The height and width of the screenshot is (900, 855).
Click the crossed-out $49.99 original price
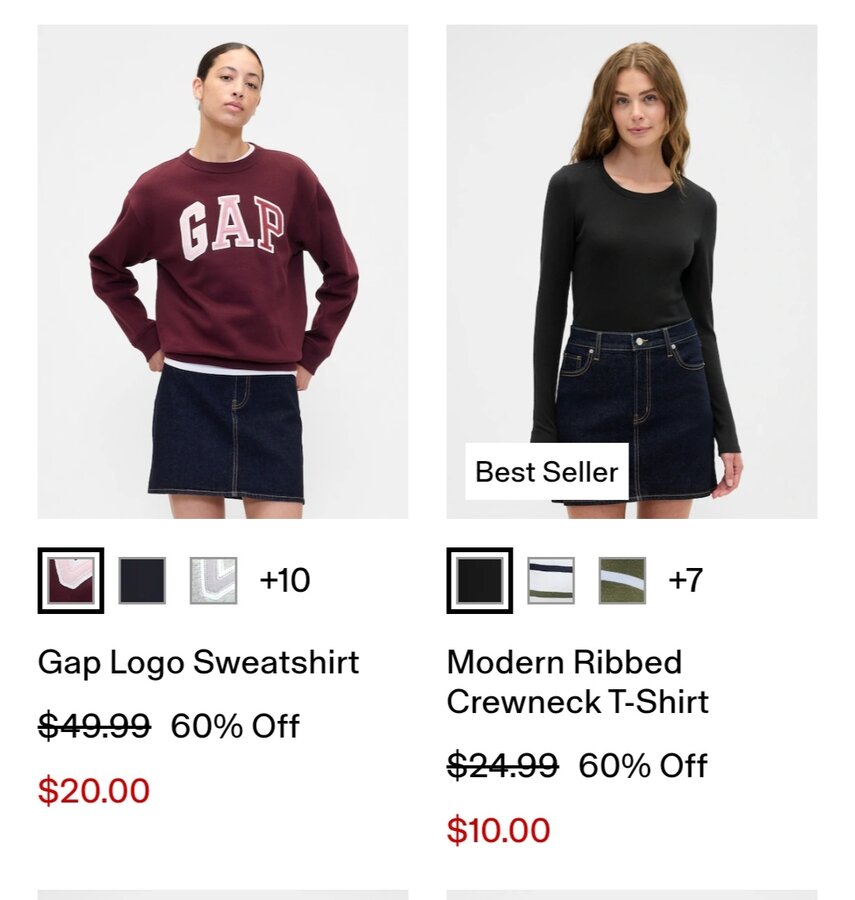point(95,726)
